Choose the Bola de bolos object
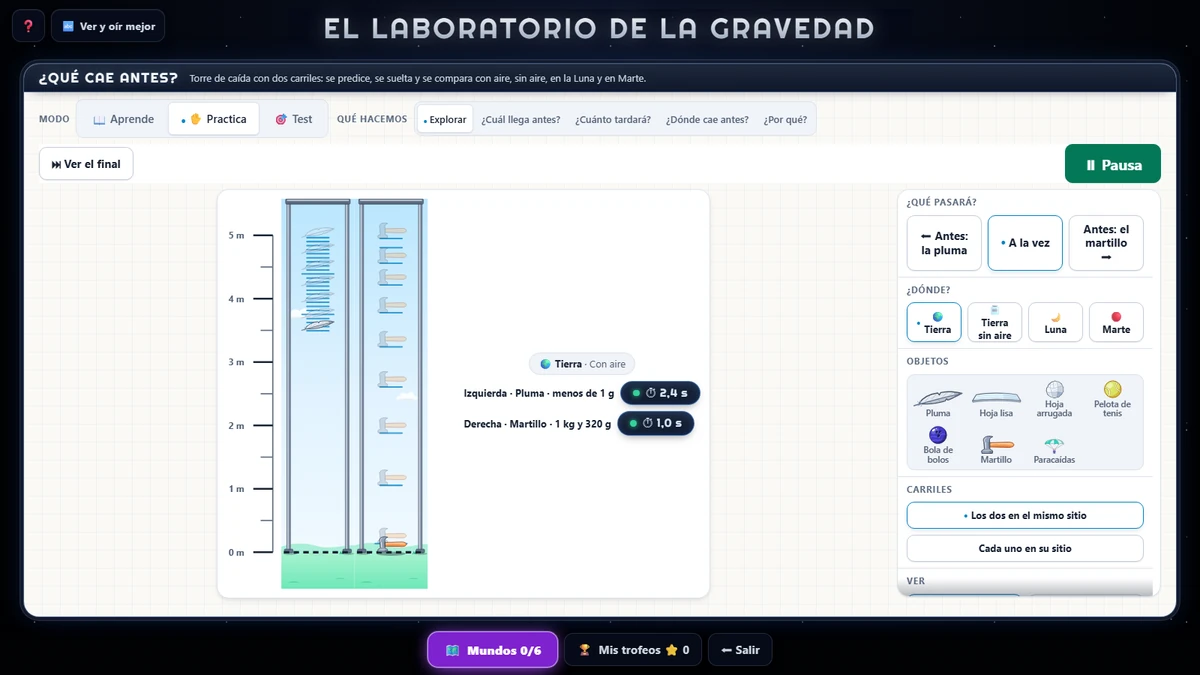Image resolution: width=1200 pixels, height=675 pixels. (x=938, y=446)
